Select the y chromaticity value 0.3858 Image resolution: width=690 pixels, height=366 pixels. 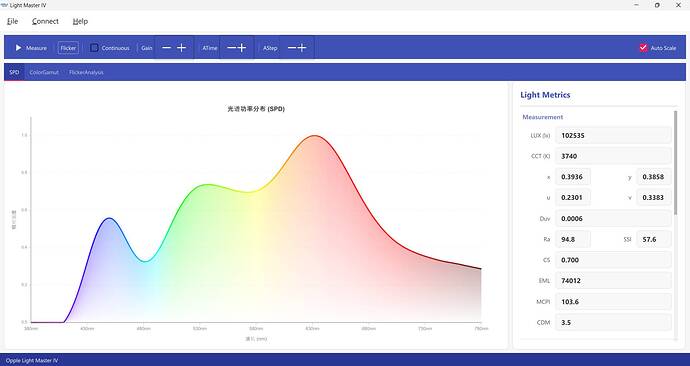pos(654,177)
